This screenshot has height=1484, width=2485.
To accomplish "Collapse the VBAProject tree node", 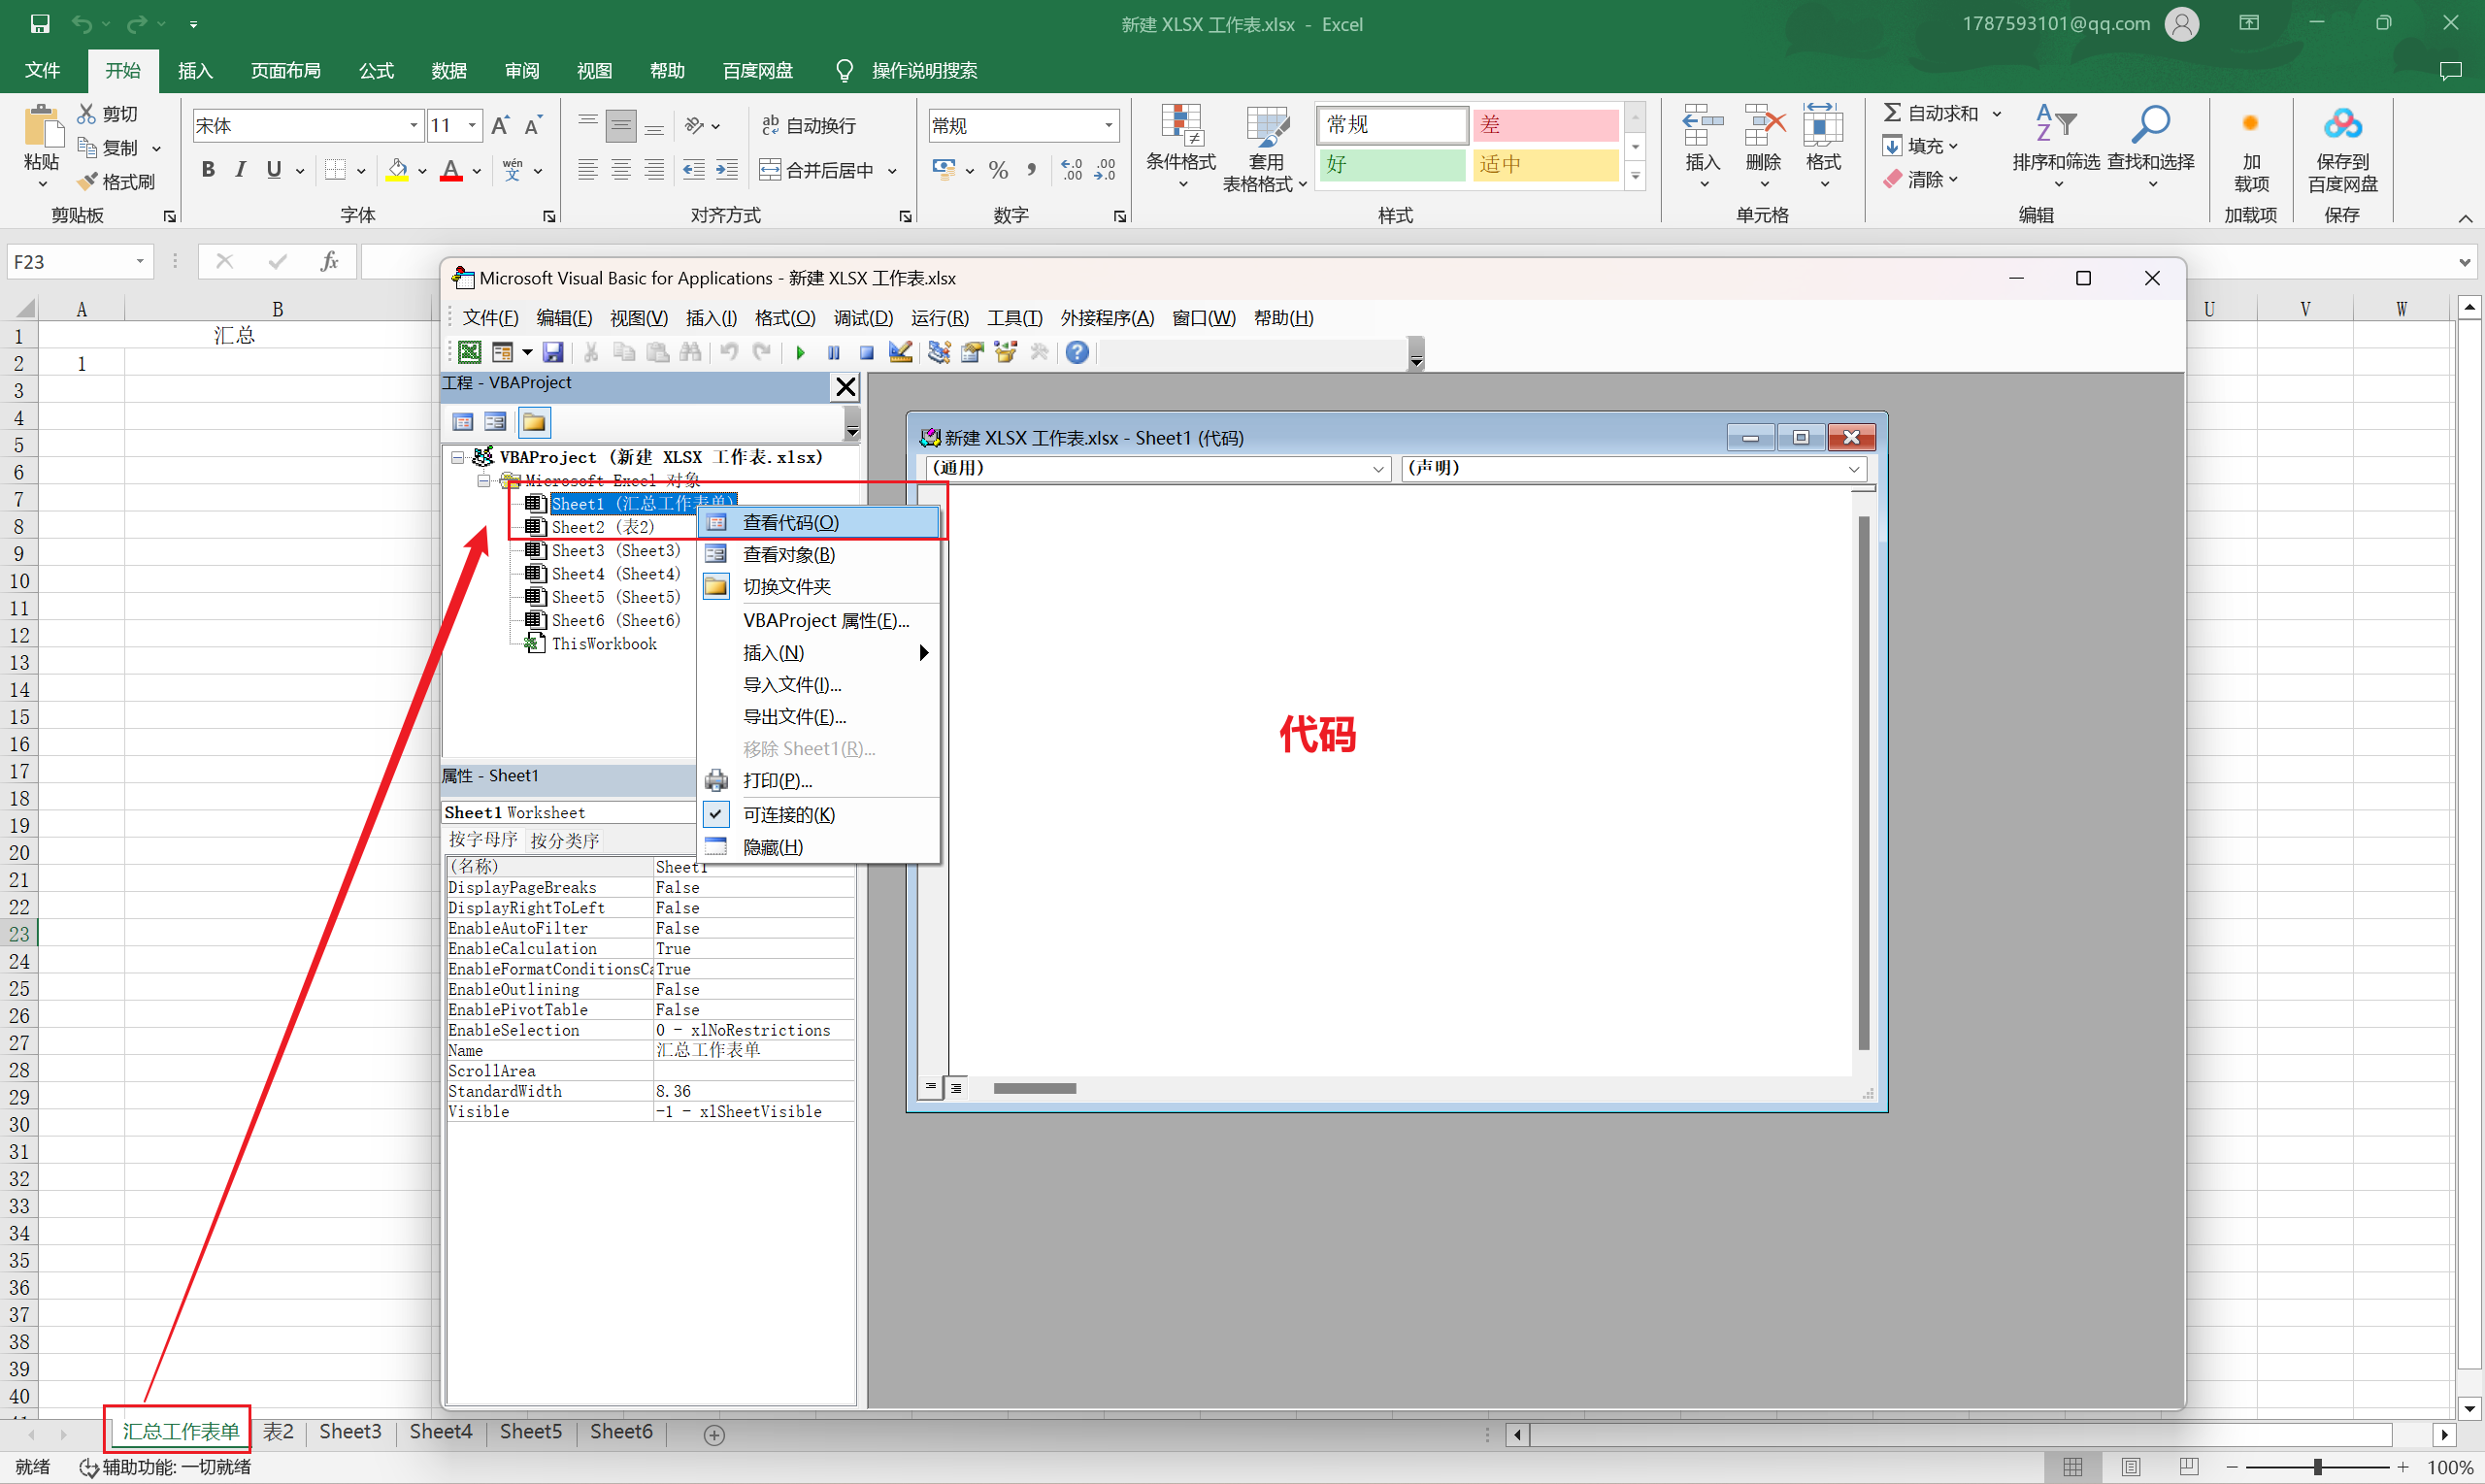I will point(458,457).
